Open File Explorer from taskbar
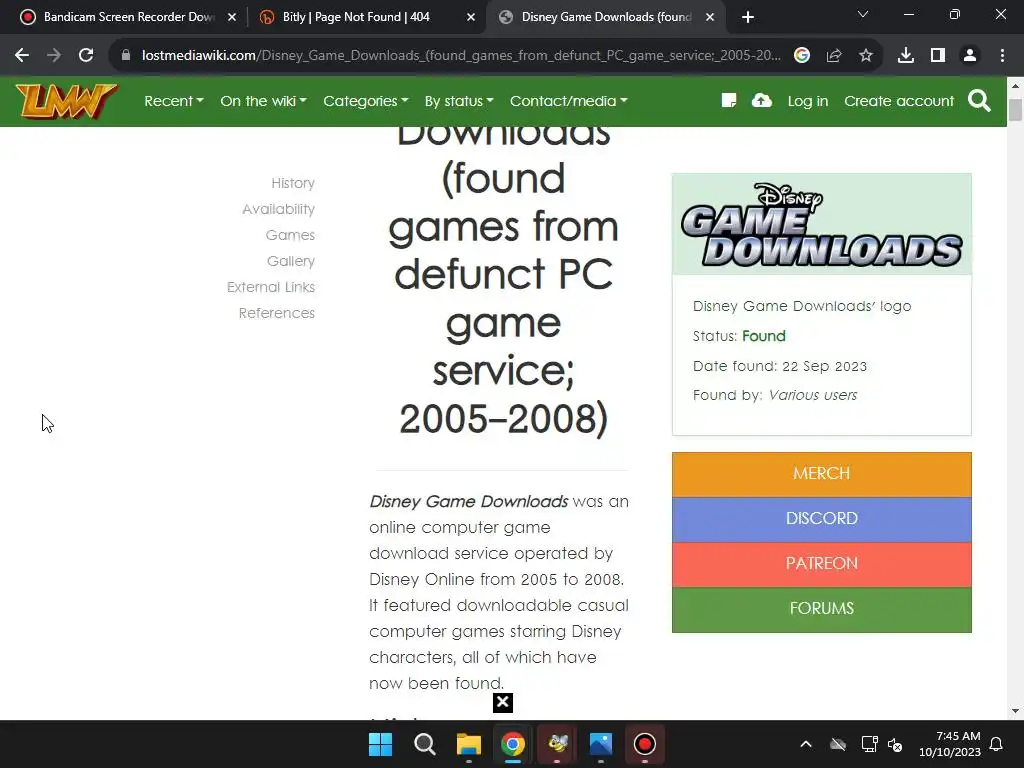 coord(468,744)
